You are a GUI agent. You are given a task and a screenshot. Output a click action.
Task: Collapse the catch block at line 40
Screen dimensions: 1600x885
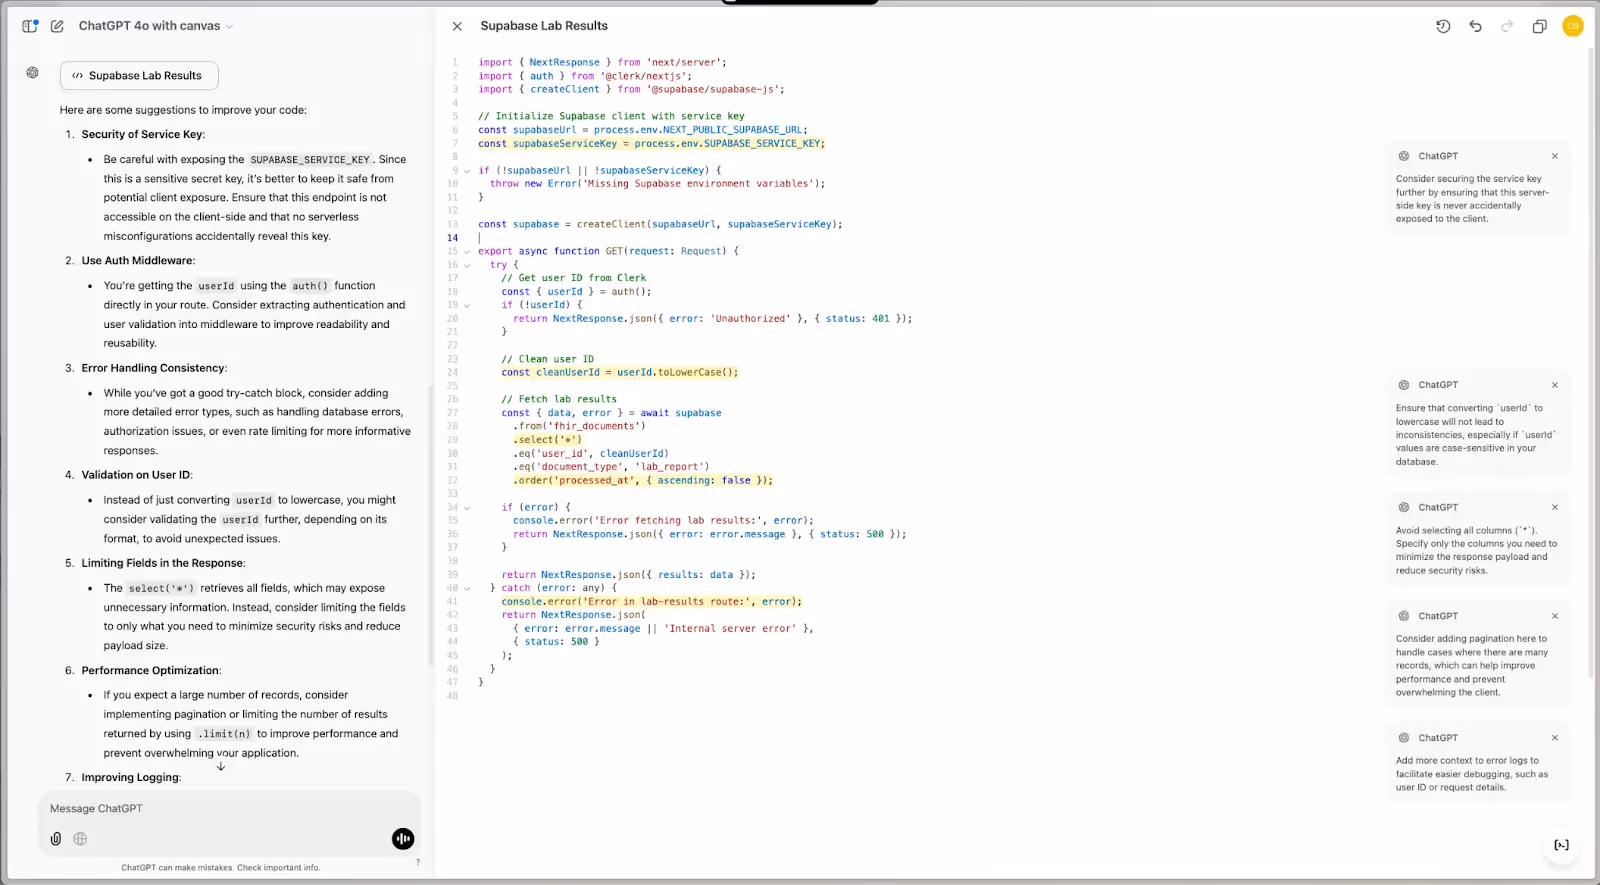coord(467,589)
